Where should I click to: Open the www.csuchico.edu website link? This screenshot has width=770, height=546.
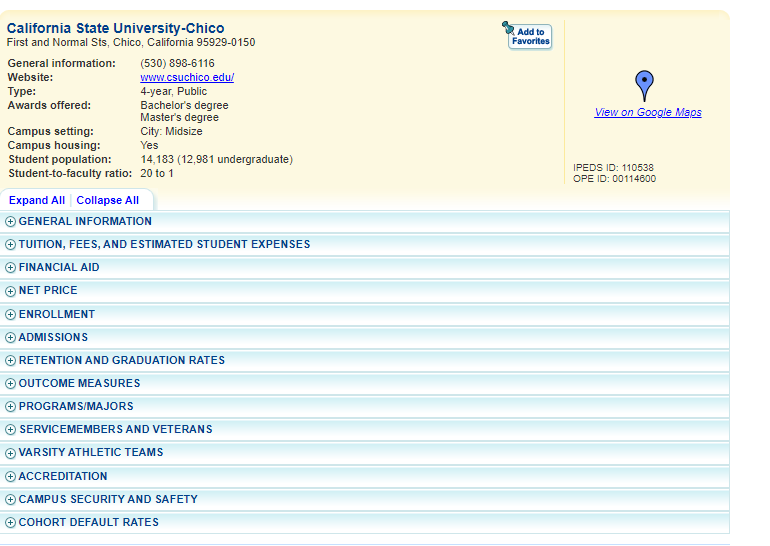pyautogui.click(x=187, y=77)
